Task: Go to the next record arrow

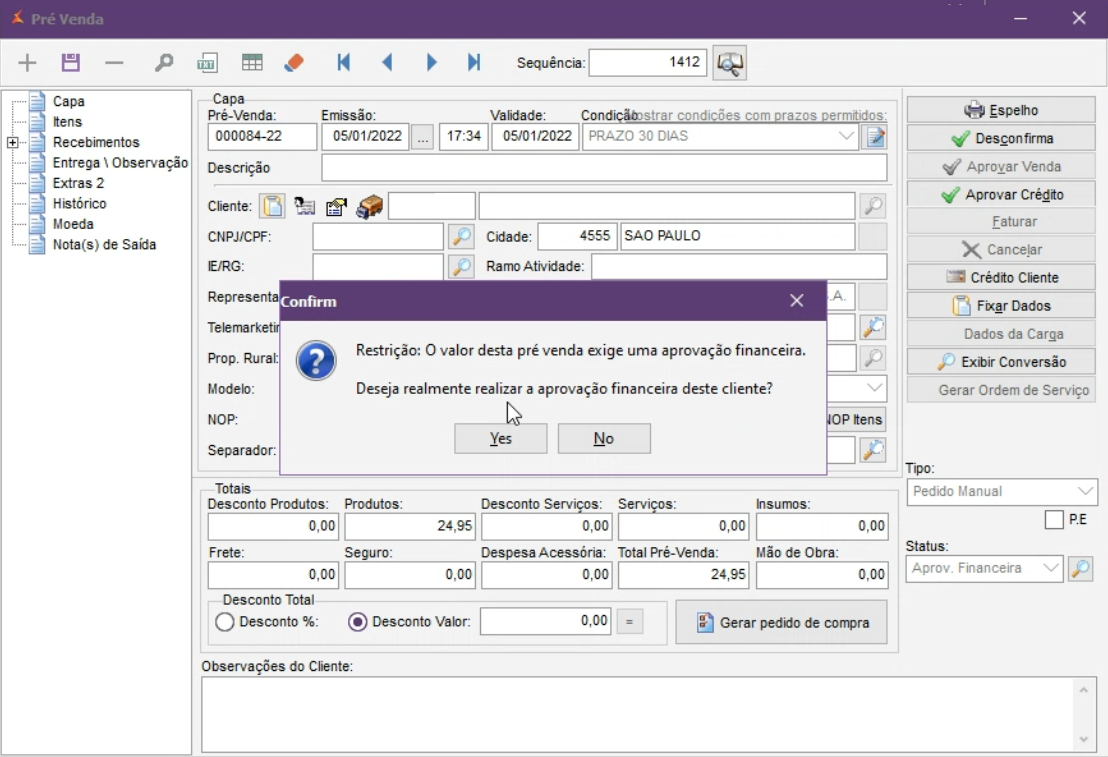Action: tap(432, 63)
